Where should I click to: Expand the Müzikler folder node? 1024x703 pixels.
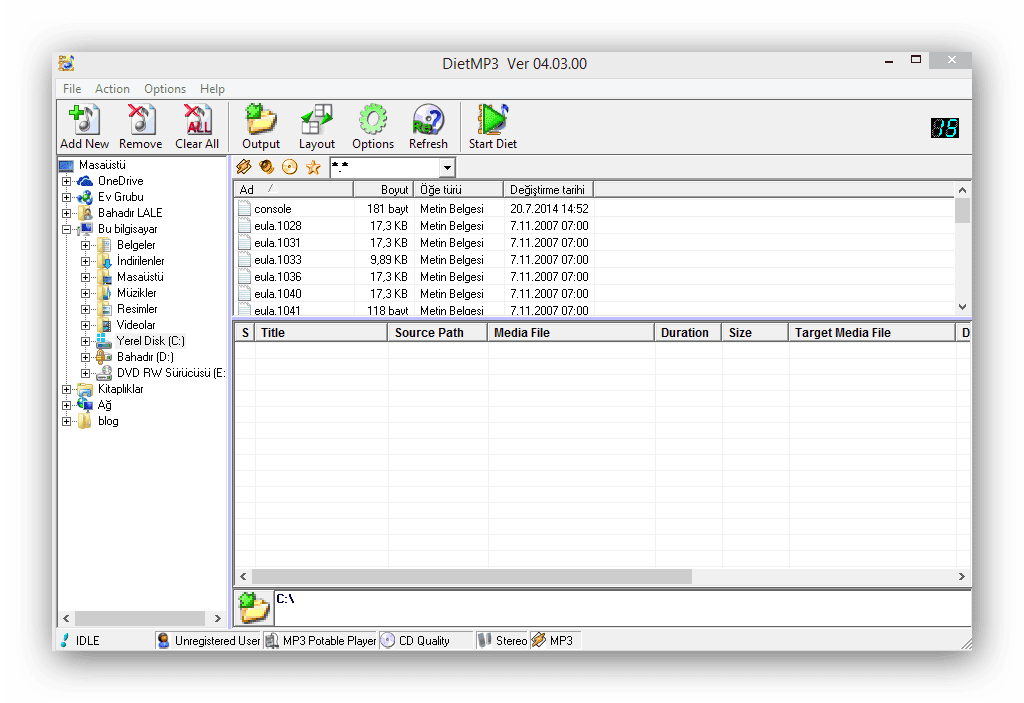tap(85, 293)
